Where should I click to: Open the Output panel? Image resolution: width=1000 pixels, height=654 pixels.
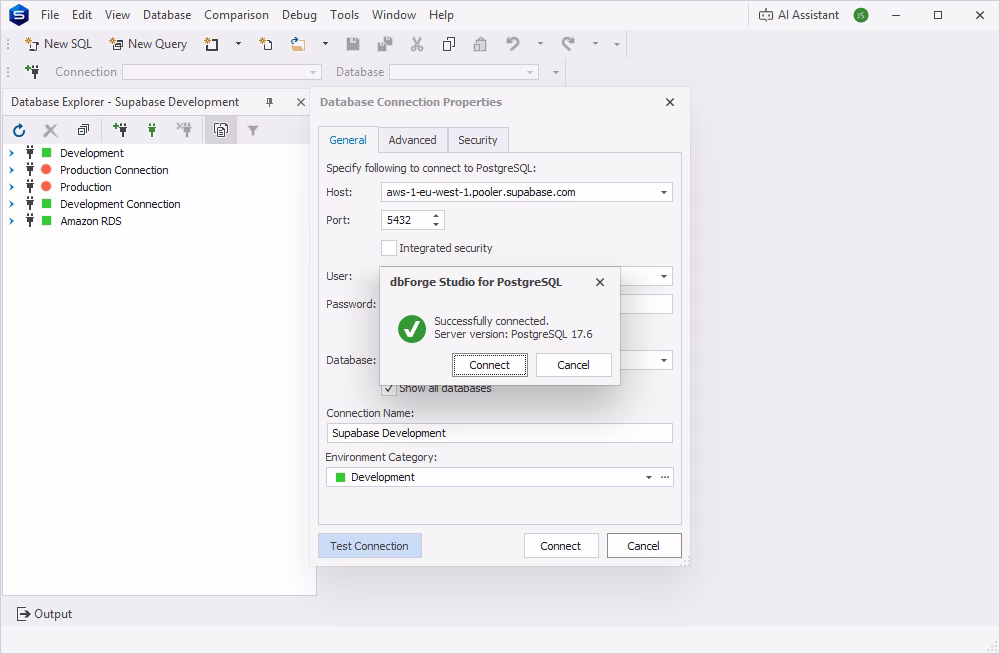tap(44, 614)
